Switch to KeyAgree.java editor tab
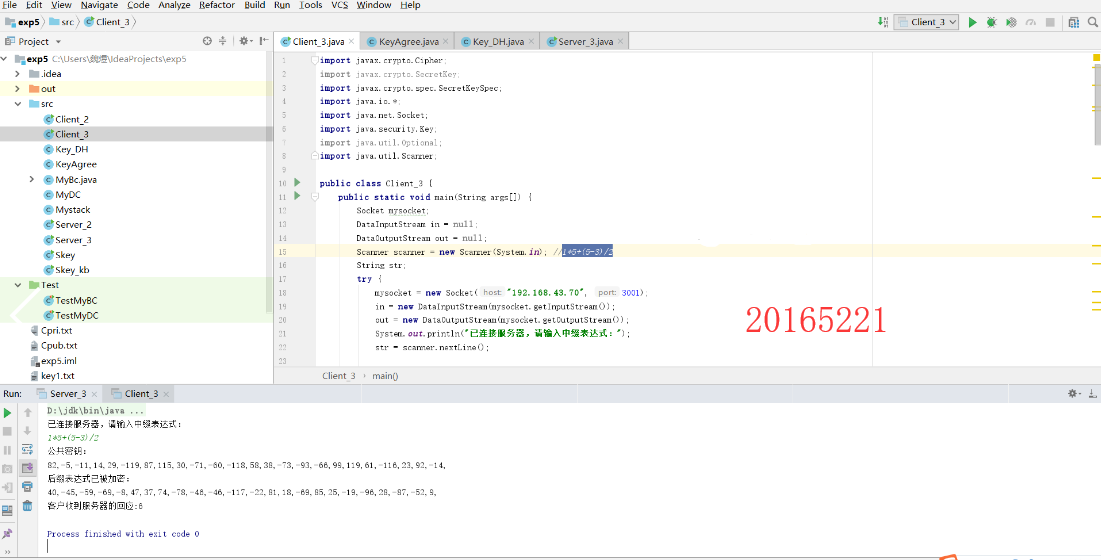This screenshot has height=560, width=1101. pos(406,41)
